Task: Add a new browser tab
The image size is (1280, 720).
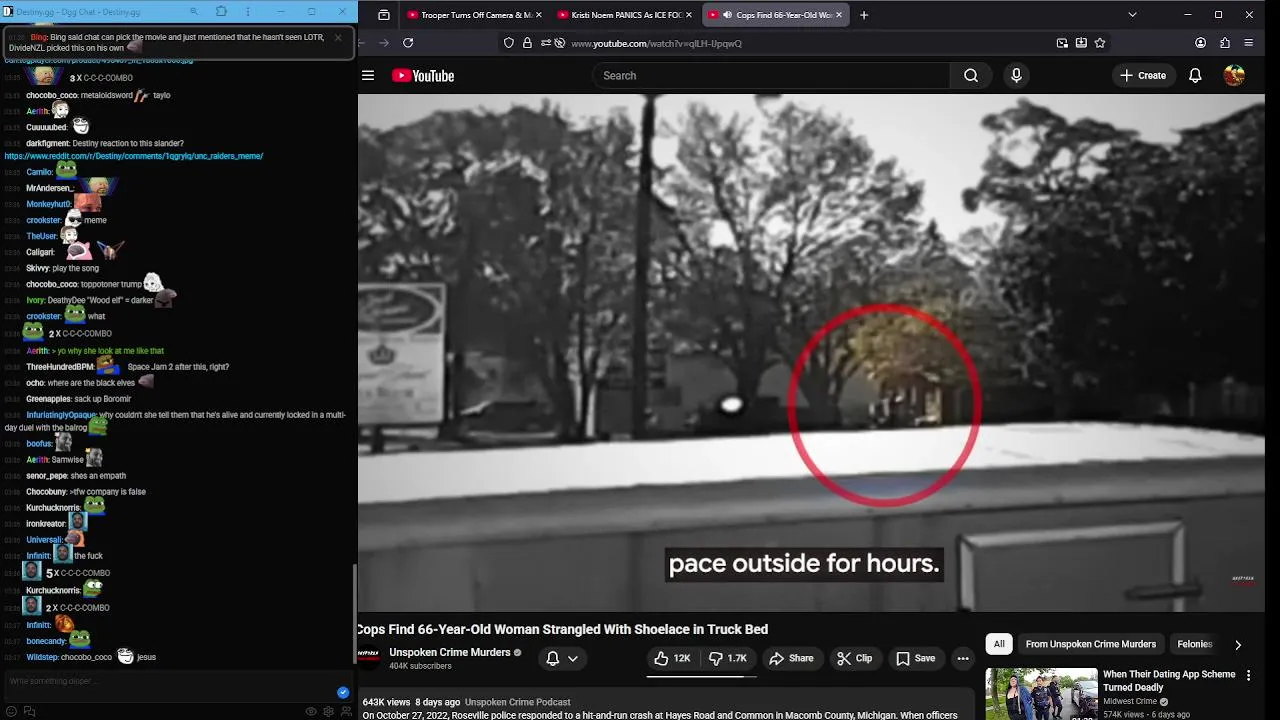Action: pos(864,15)
